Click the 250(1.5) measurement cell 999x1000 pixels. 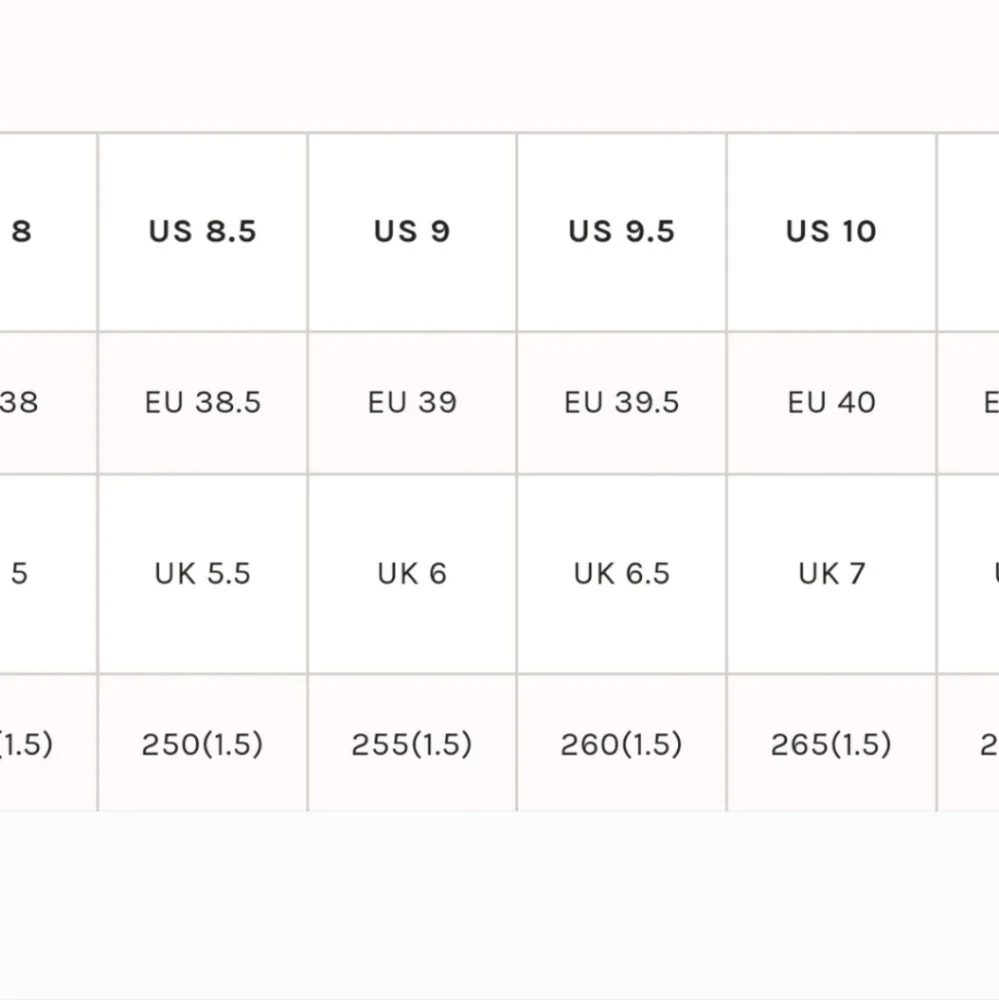click(203, 744)
